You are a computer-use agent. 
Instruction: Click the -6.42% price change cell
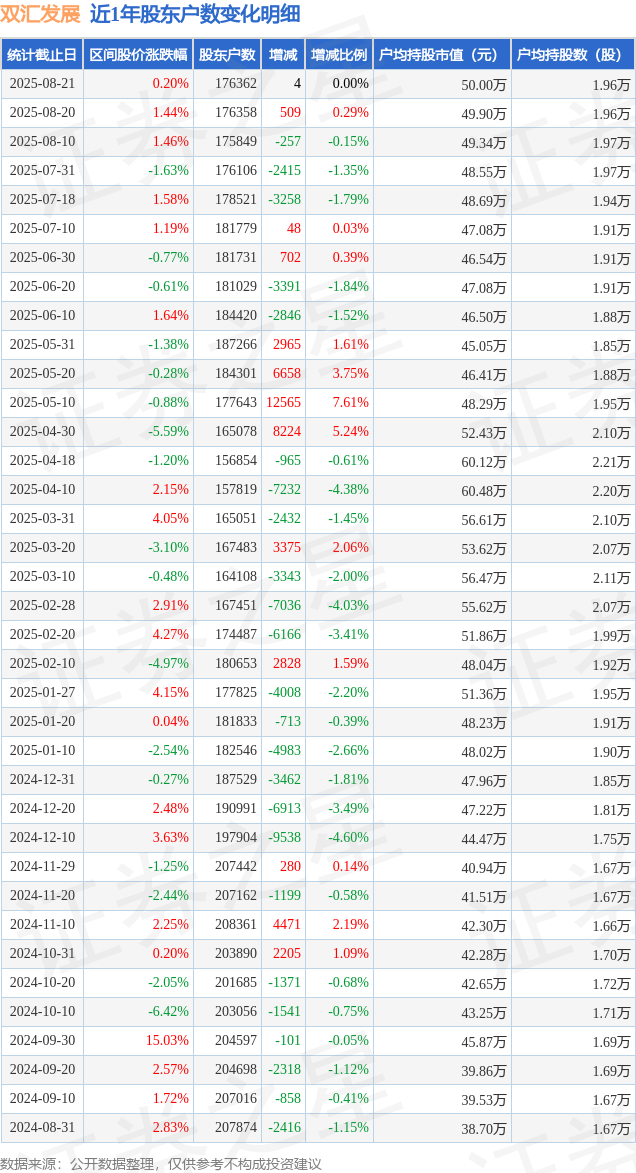(168, 1012)
